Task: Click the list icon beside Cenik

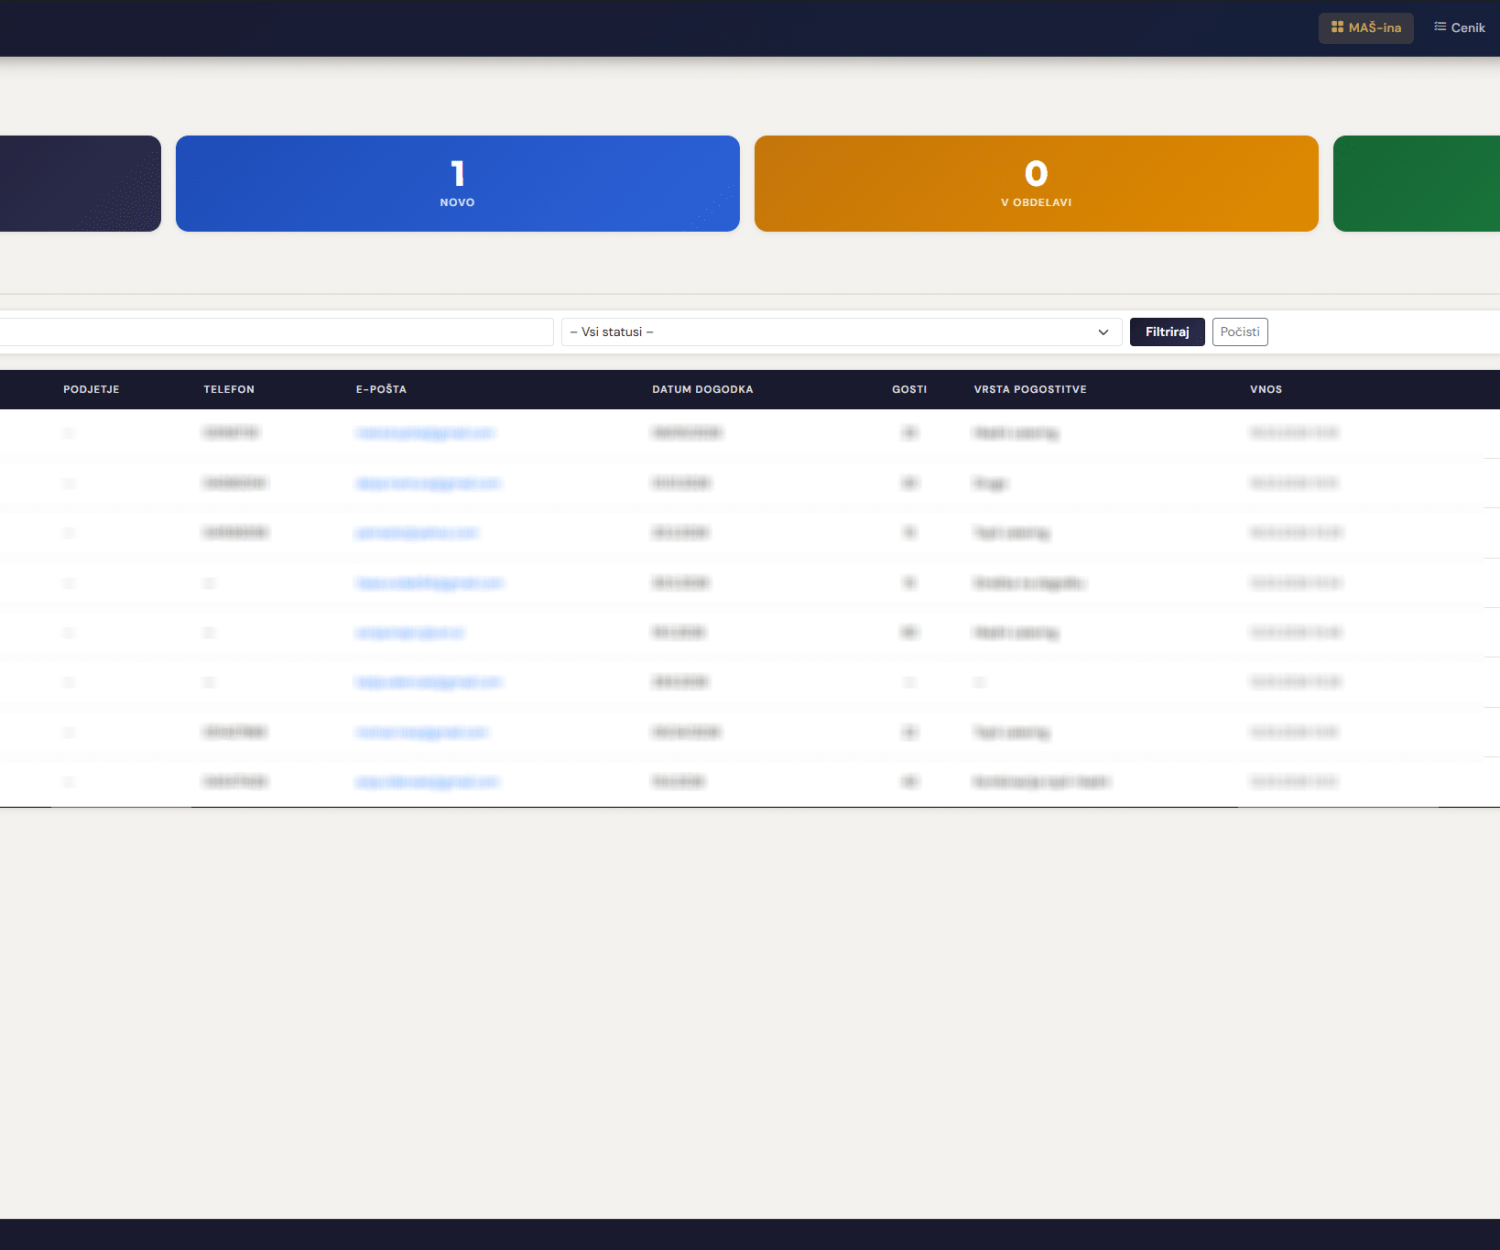Action: coord(1440,27)
